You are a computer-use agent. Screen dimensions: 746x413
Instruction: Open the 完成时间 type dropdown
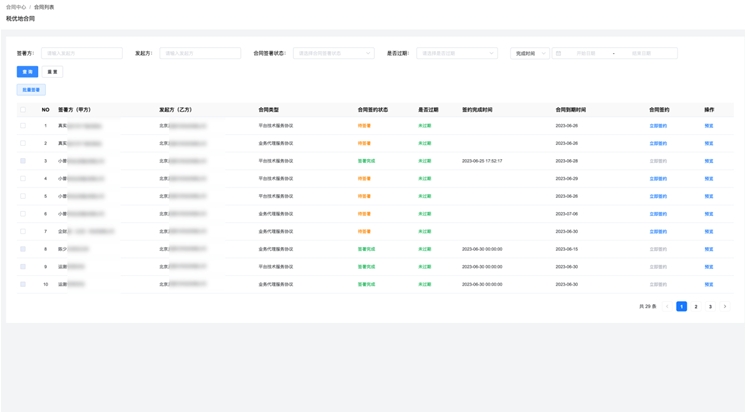(530, 53)
